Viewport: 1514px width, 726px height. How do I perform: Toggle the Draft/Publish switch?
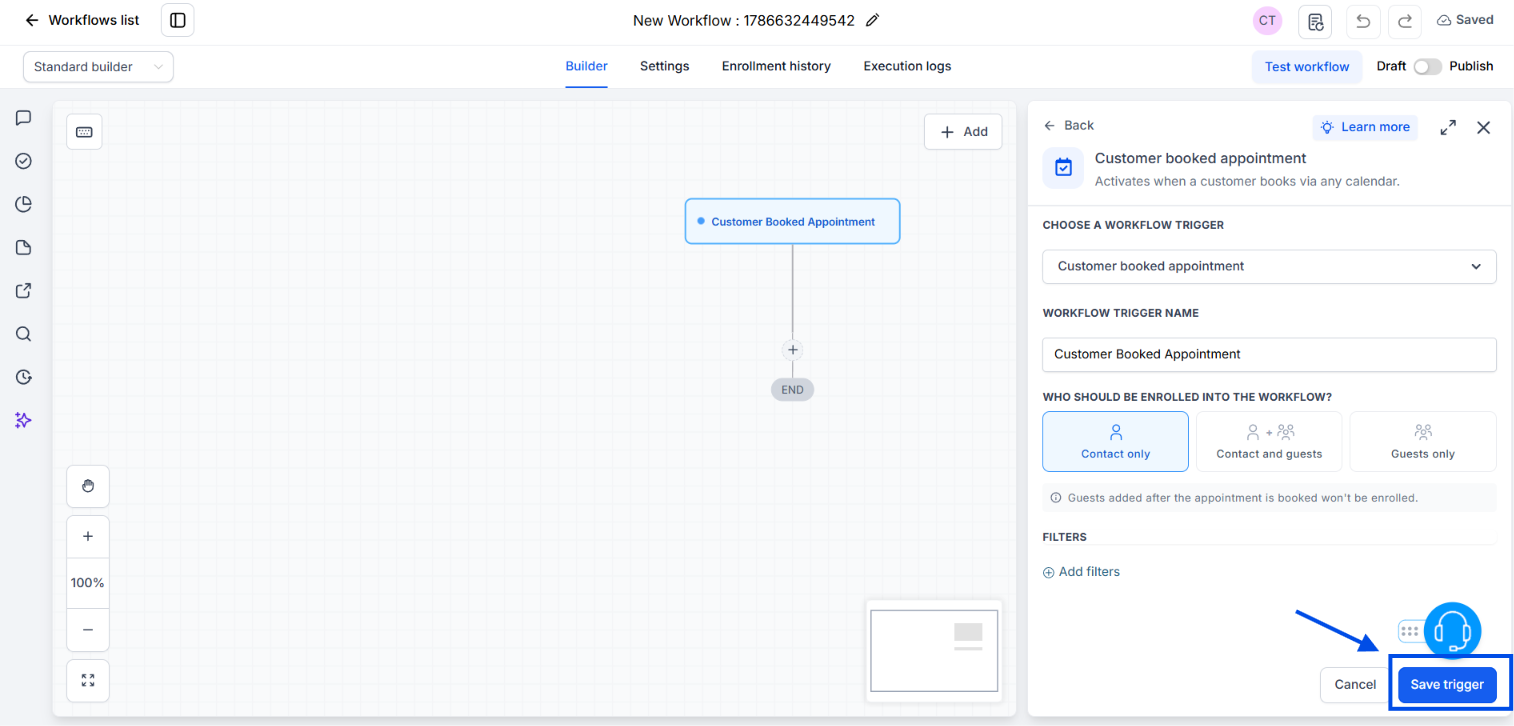[x=1427, y=67]
